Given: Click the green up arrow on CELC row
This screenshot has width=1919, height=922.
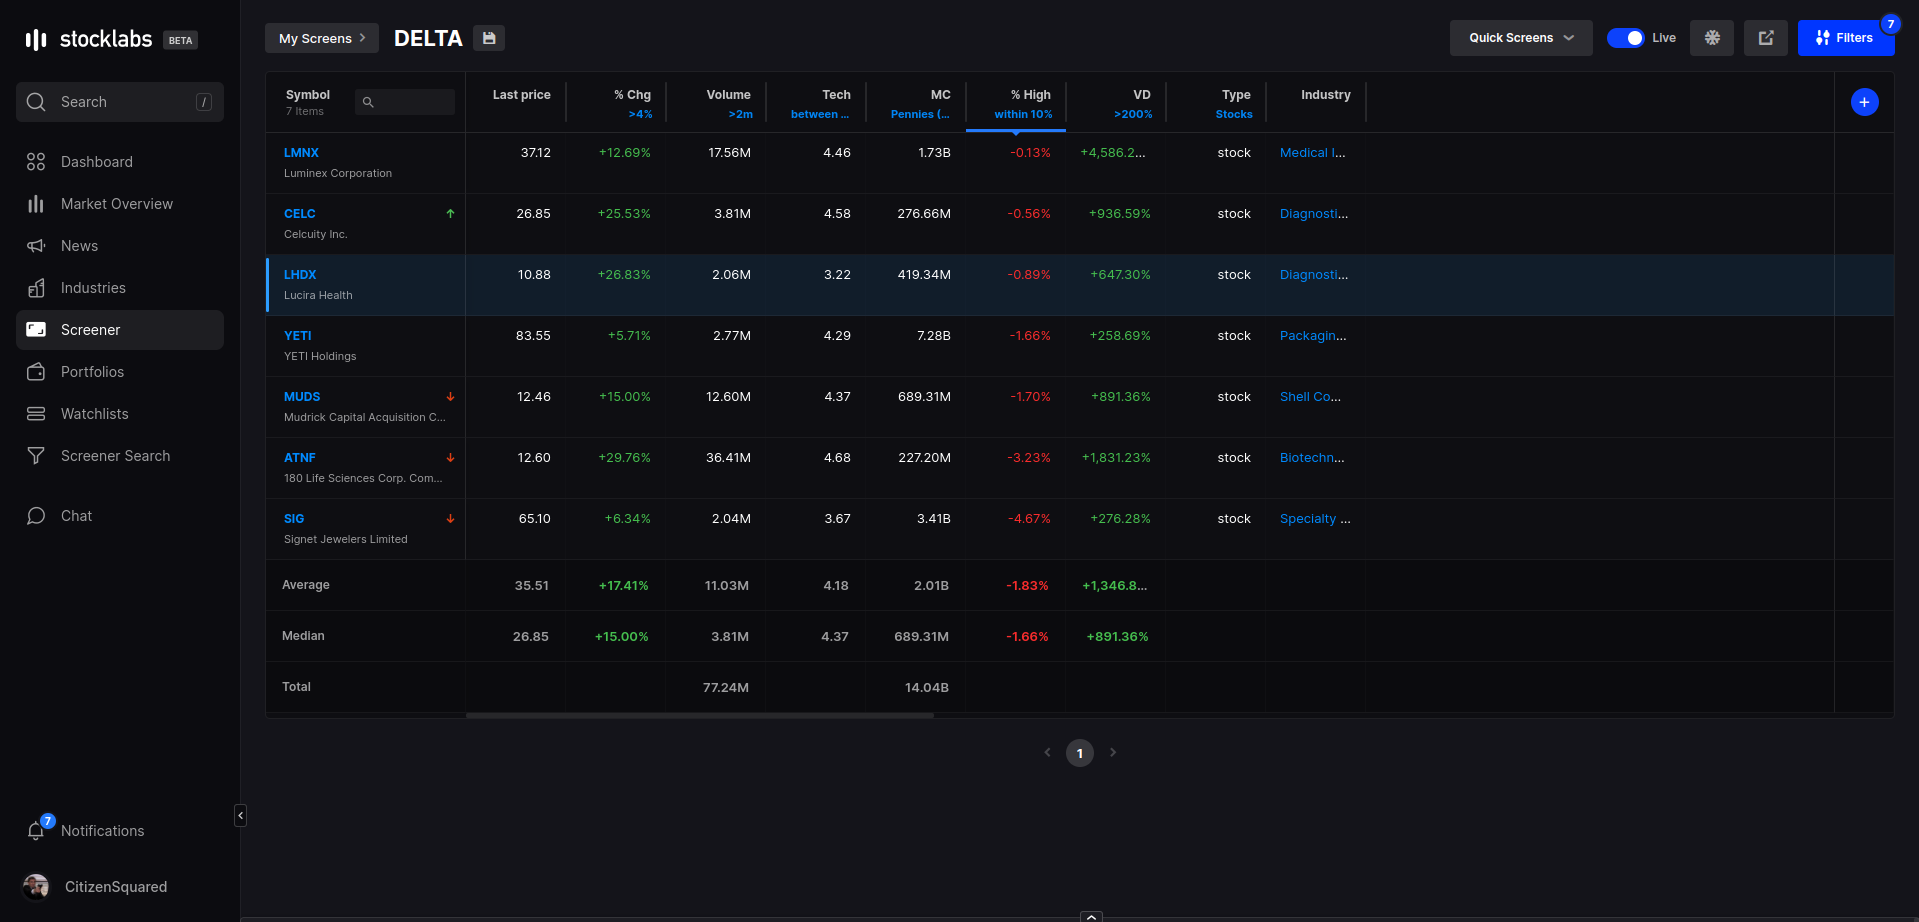Looking at the screenshot, I should [450, 213].
